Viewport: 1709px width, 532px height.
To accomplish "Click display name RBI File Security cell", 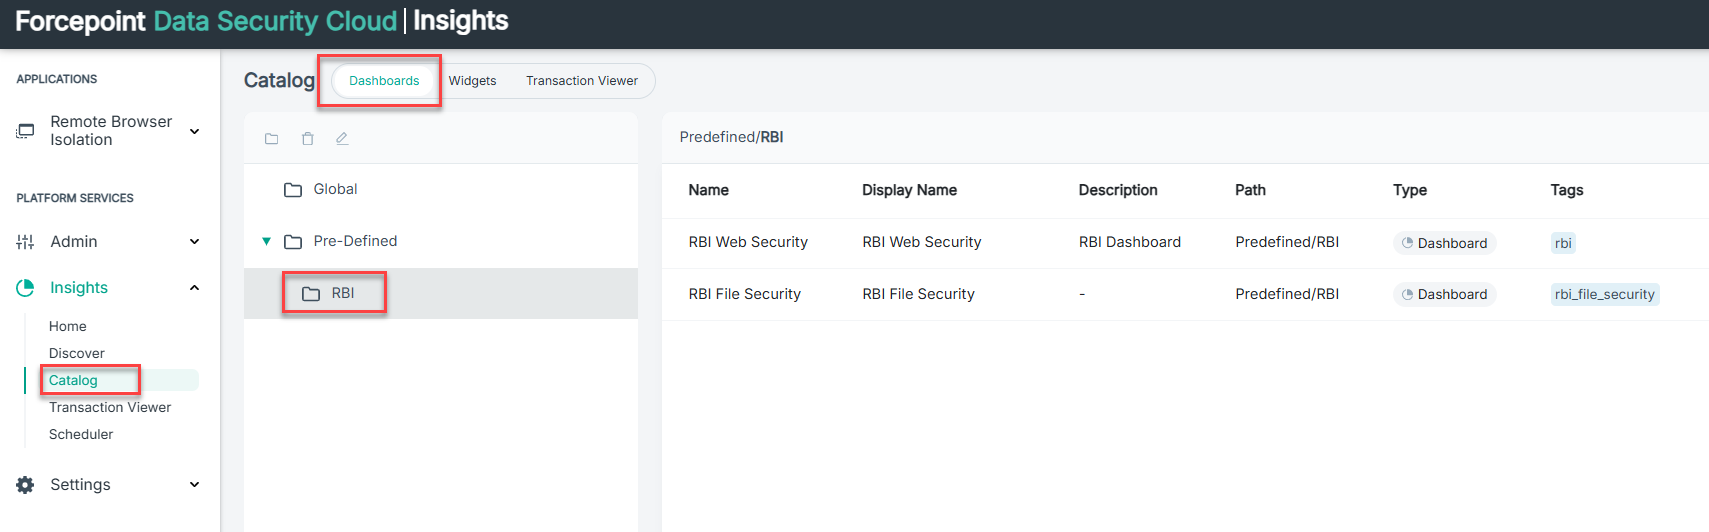I will click(919, 294).
